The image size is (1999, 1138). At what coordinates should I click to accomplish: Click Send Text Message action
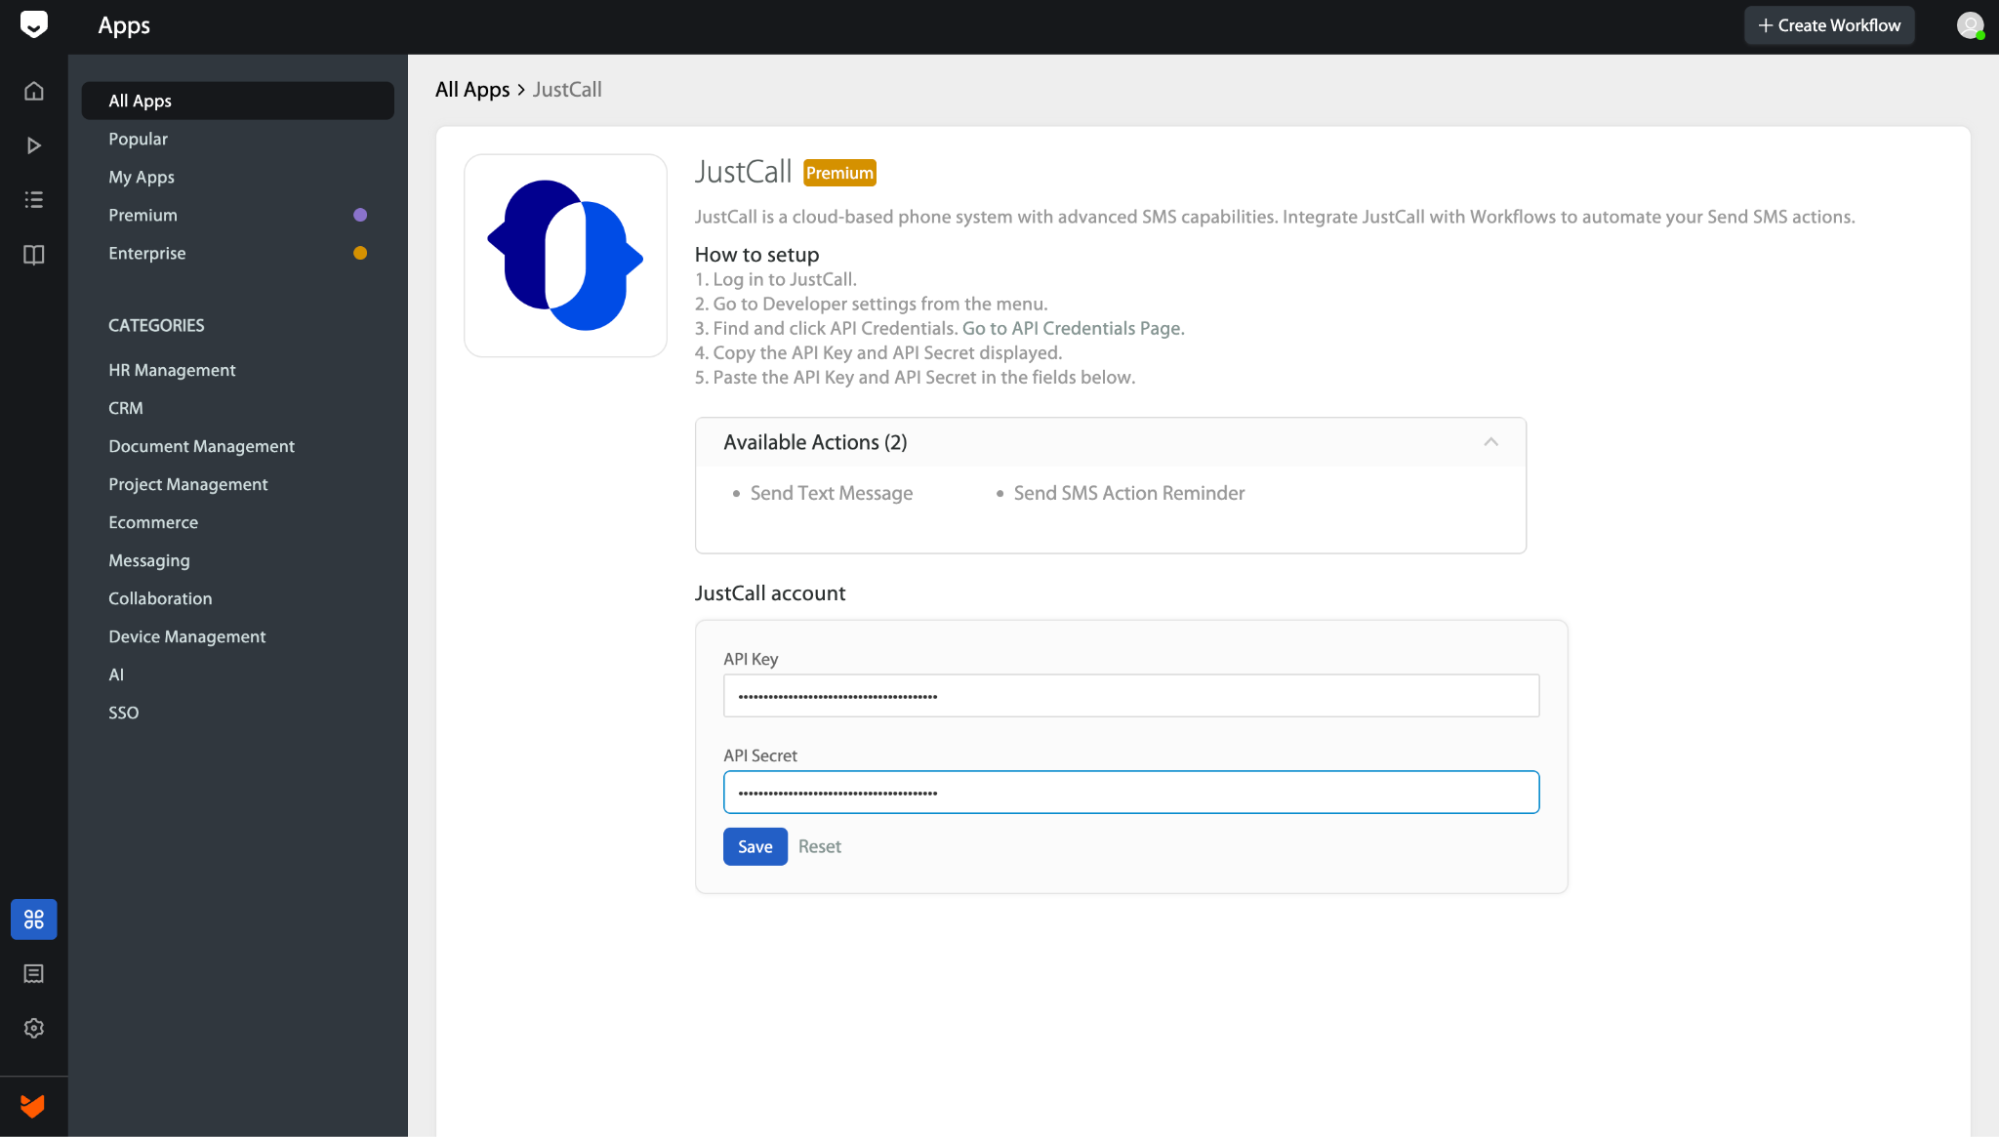coord(831,493)
